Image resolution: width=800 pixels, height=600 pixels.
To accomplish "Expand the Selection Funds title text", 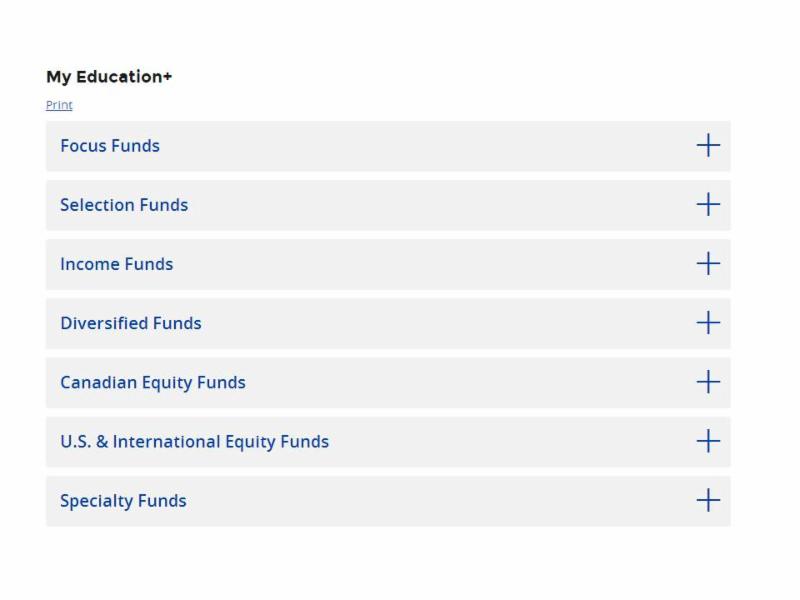I will (124, 205).
